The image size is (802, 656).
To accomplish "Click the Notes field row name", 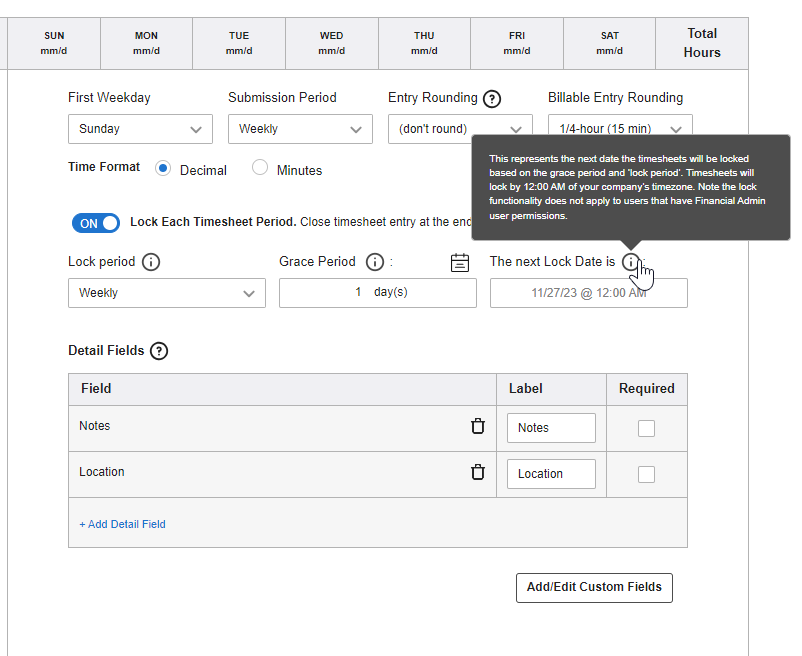I will [95, 426].
